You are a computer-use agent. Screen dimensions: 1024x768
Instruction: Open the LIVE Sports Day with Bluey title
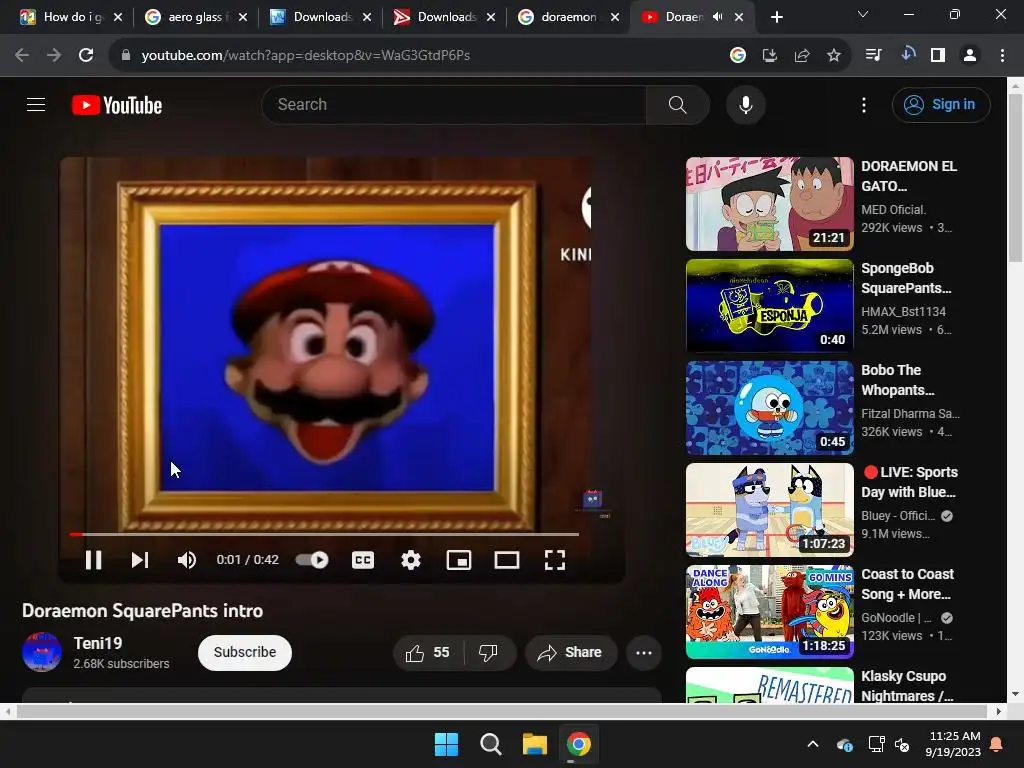pyautogui.click(x=910, y=482)
